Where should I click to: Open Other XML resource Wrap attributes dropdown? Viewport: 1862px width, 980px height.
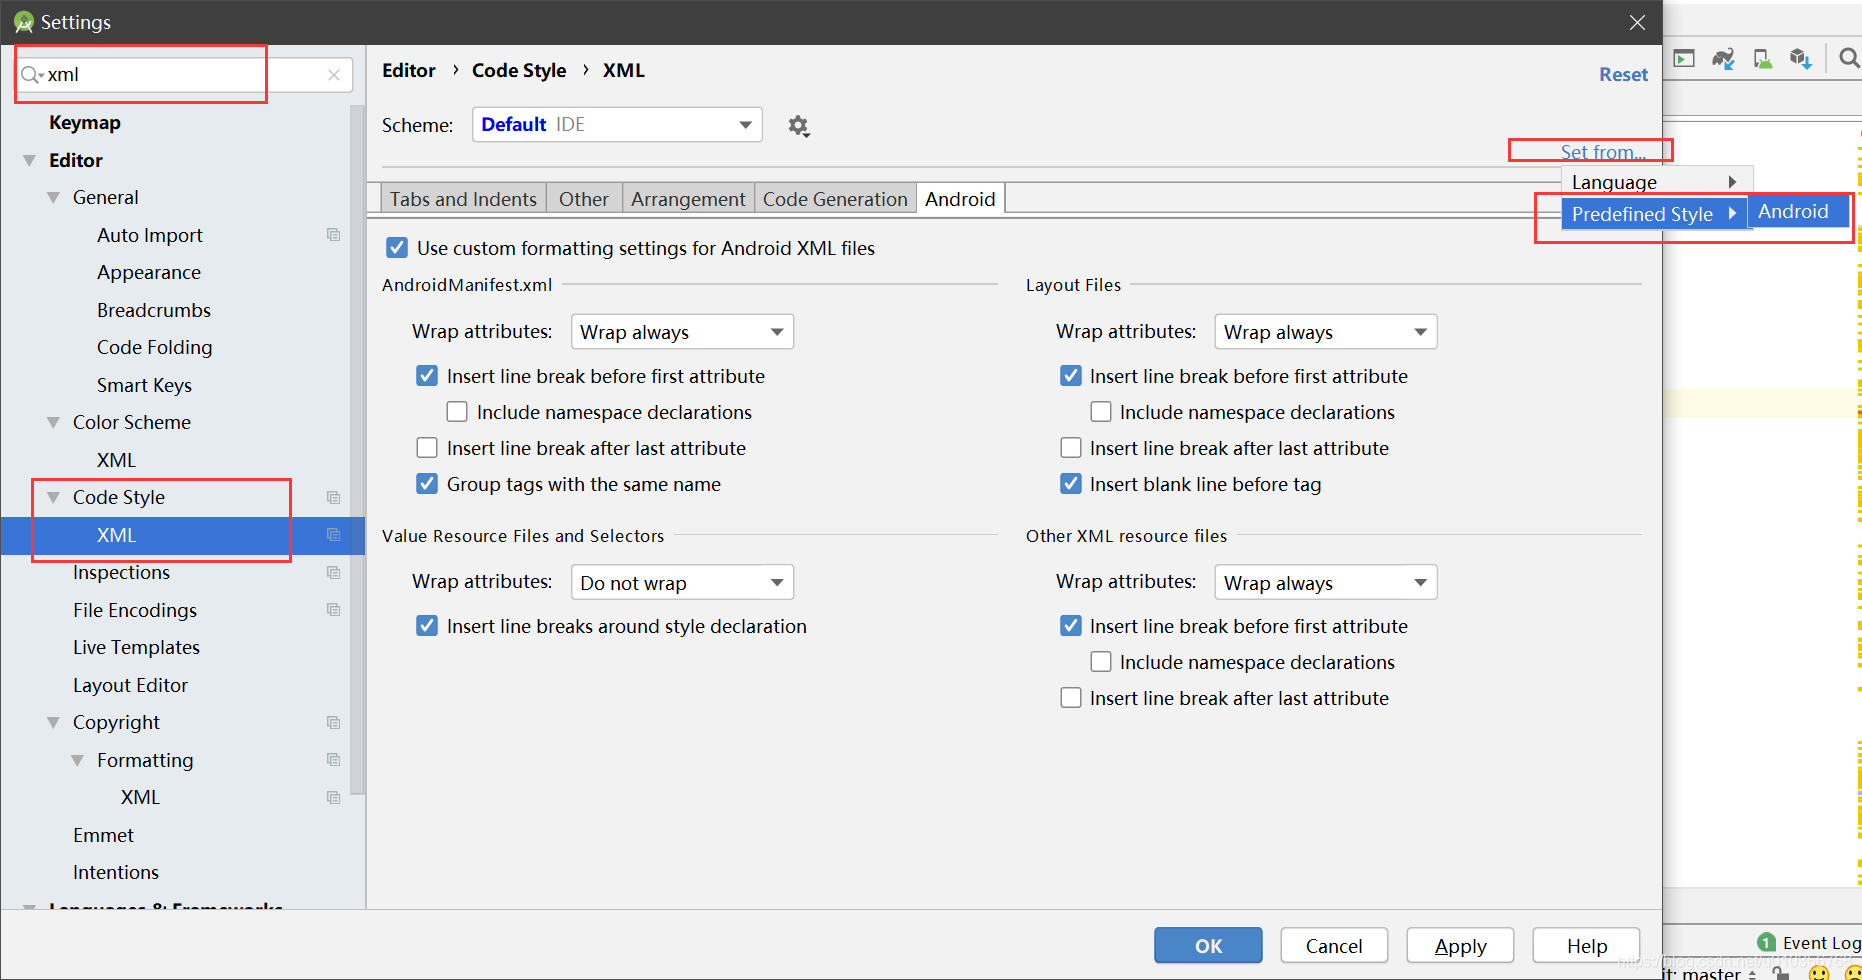click(x=1326, y=583)
